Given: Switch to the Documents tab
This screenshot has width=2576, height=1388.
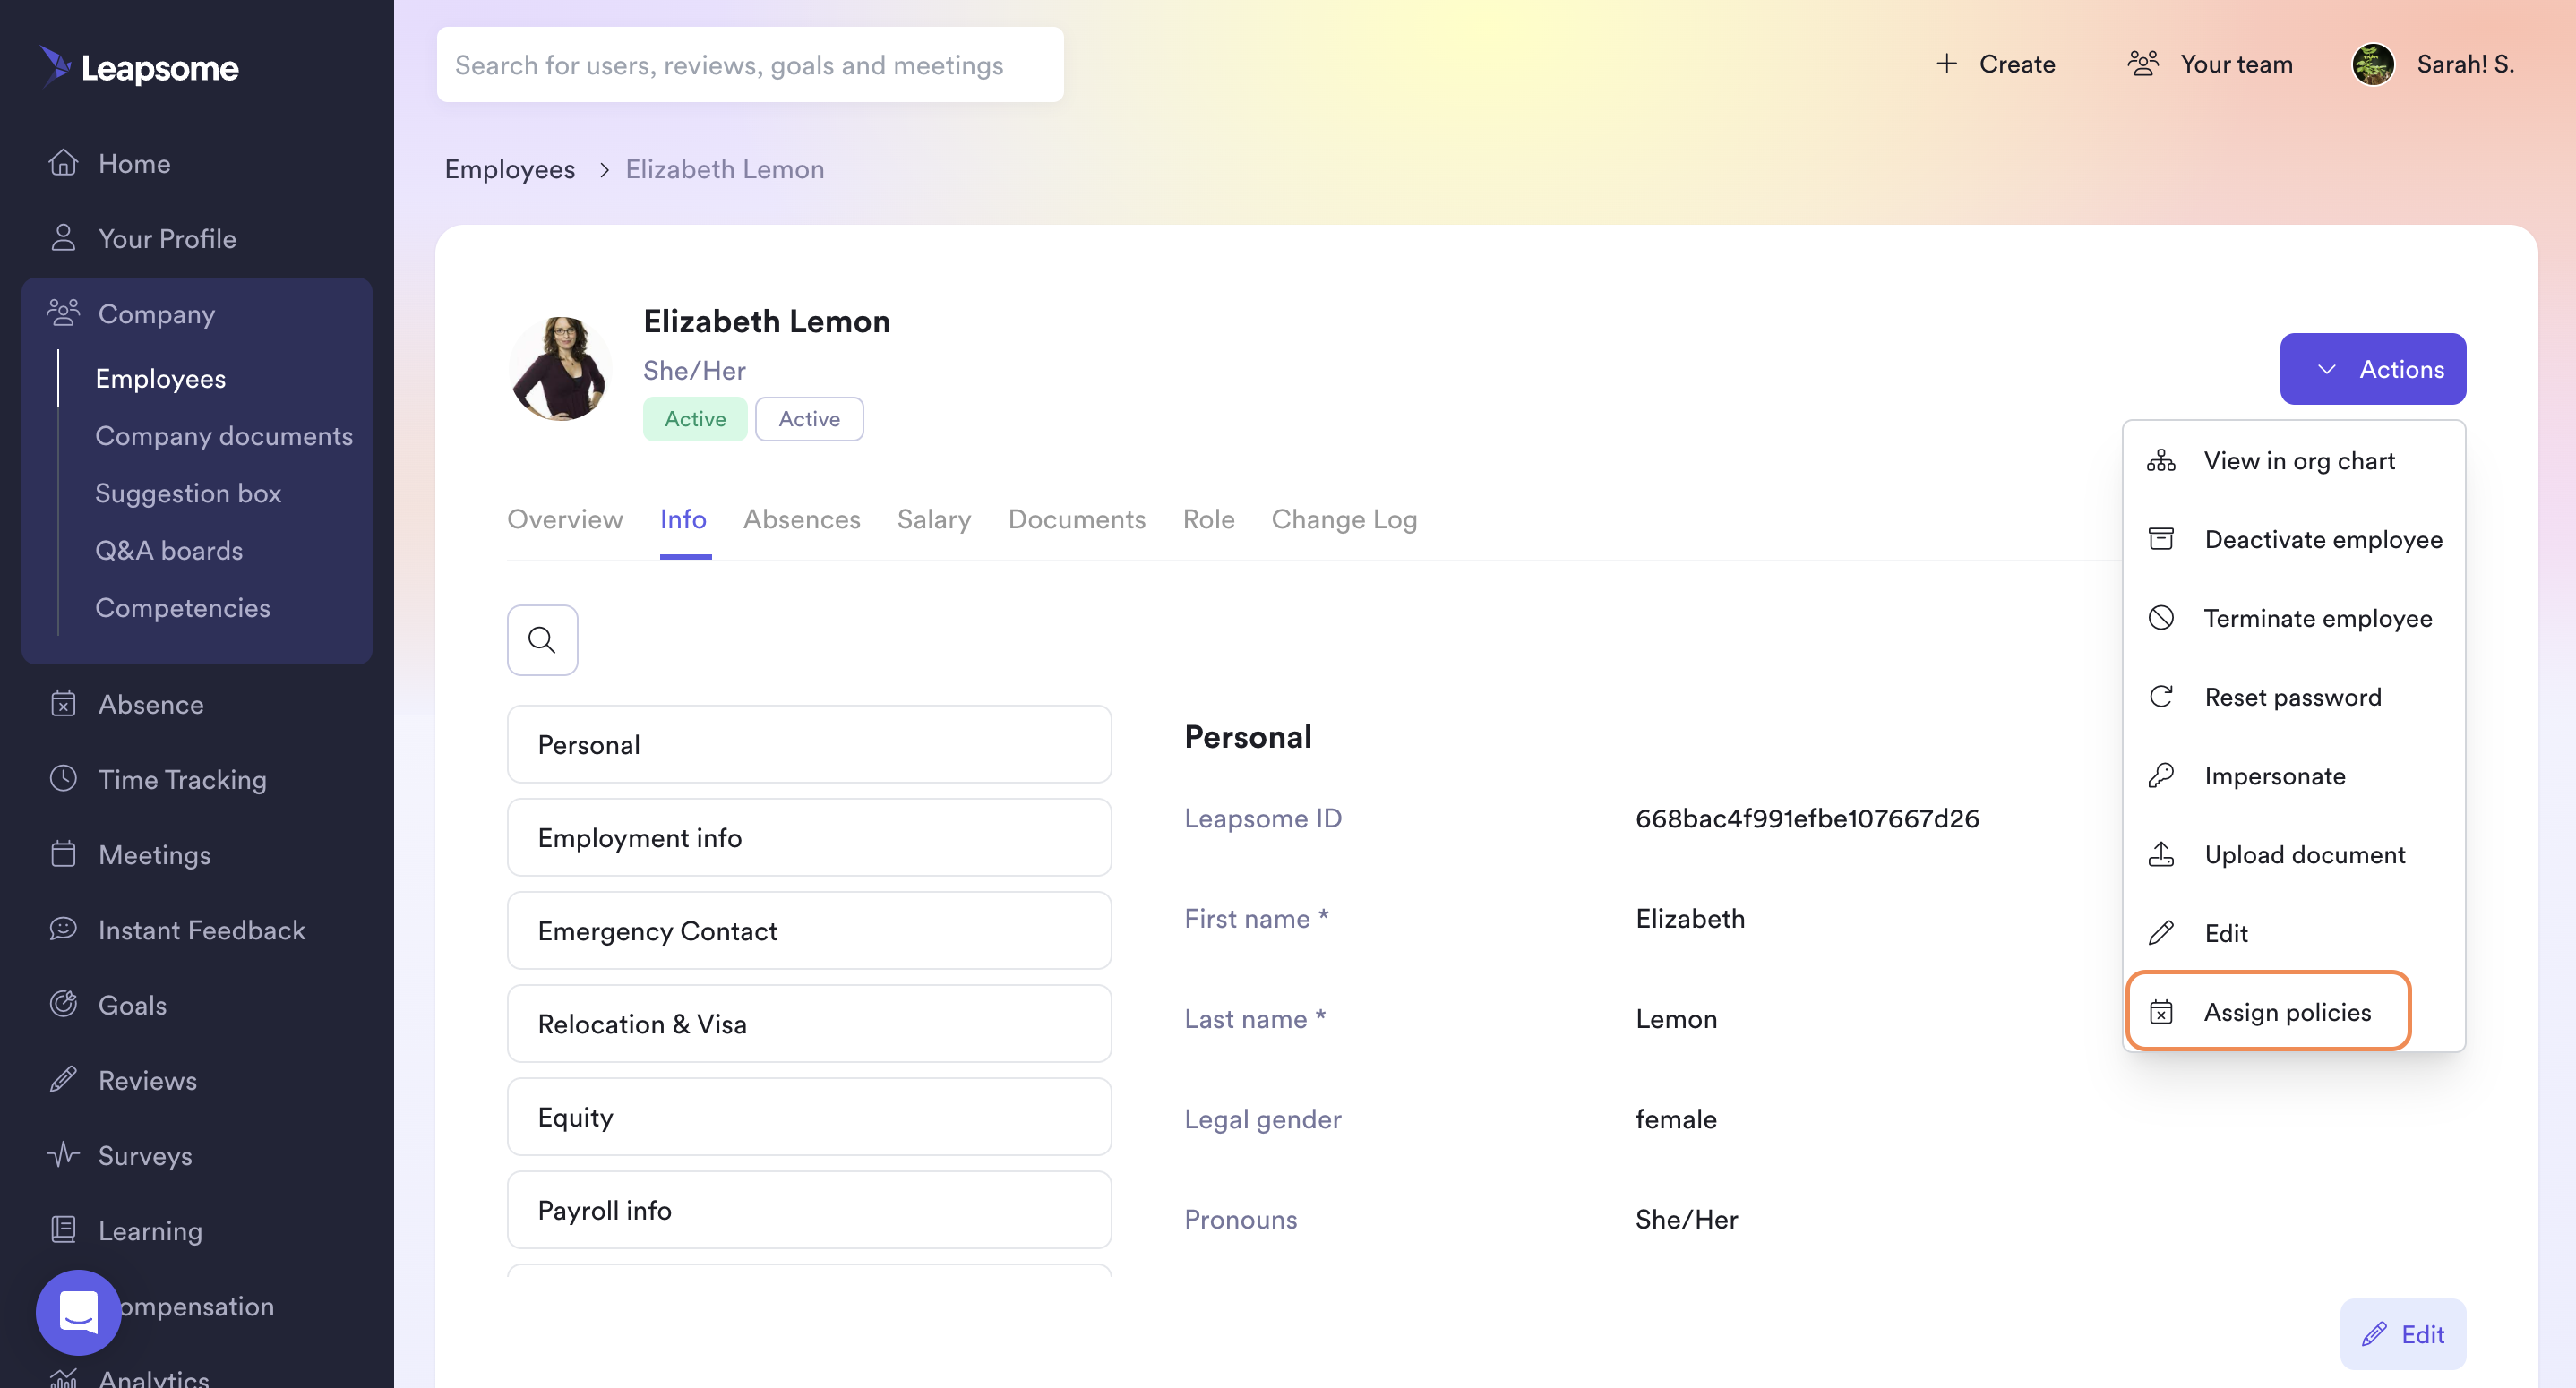Looking at the screenshot, I should (x=1077, y=519).
